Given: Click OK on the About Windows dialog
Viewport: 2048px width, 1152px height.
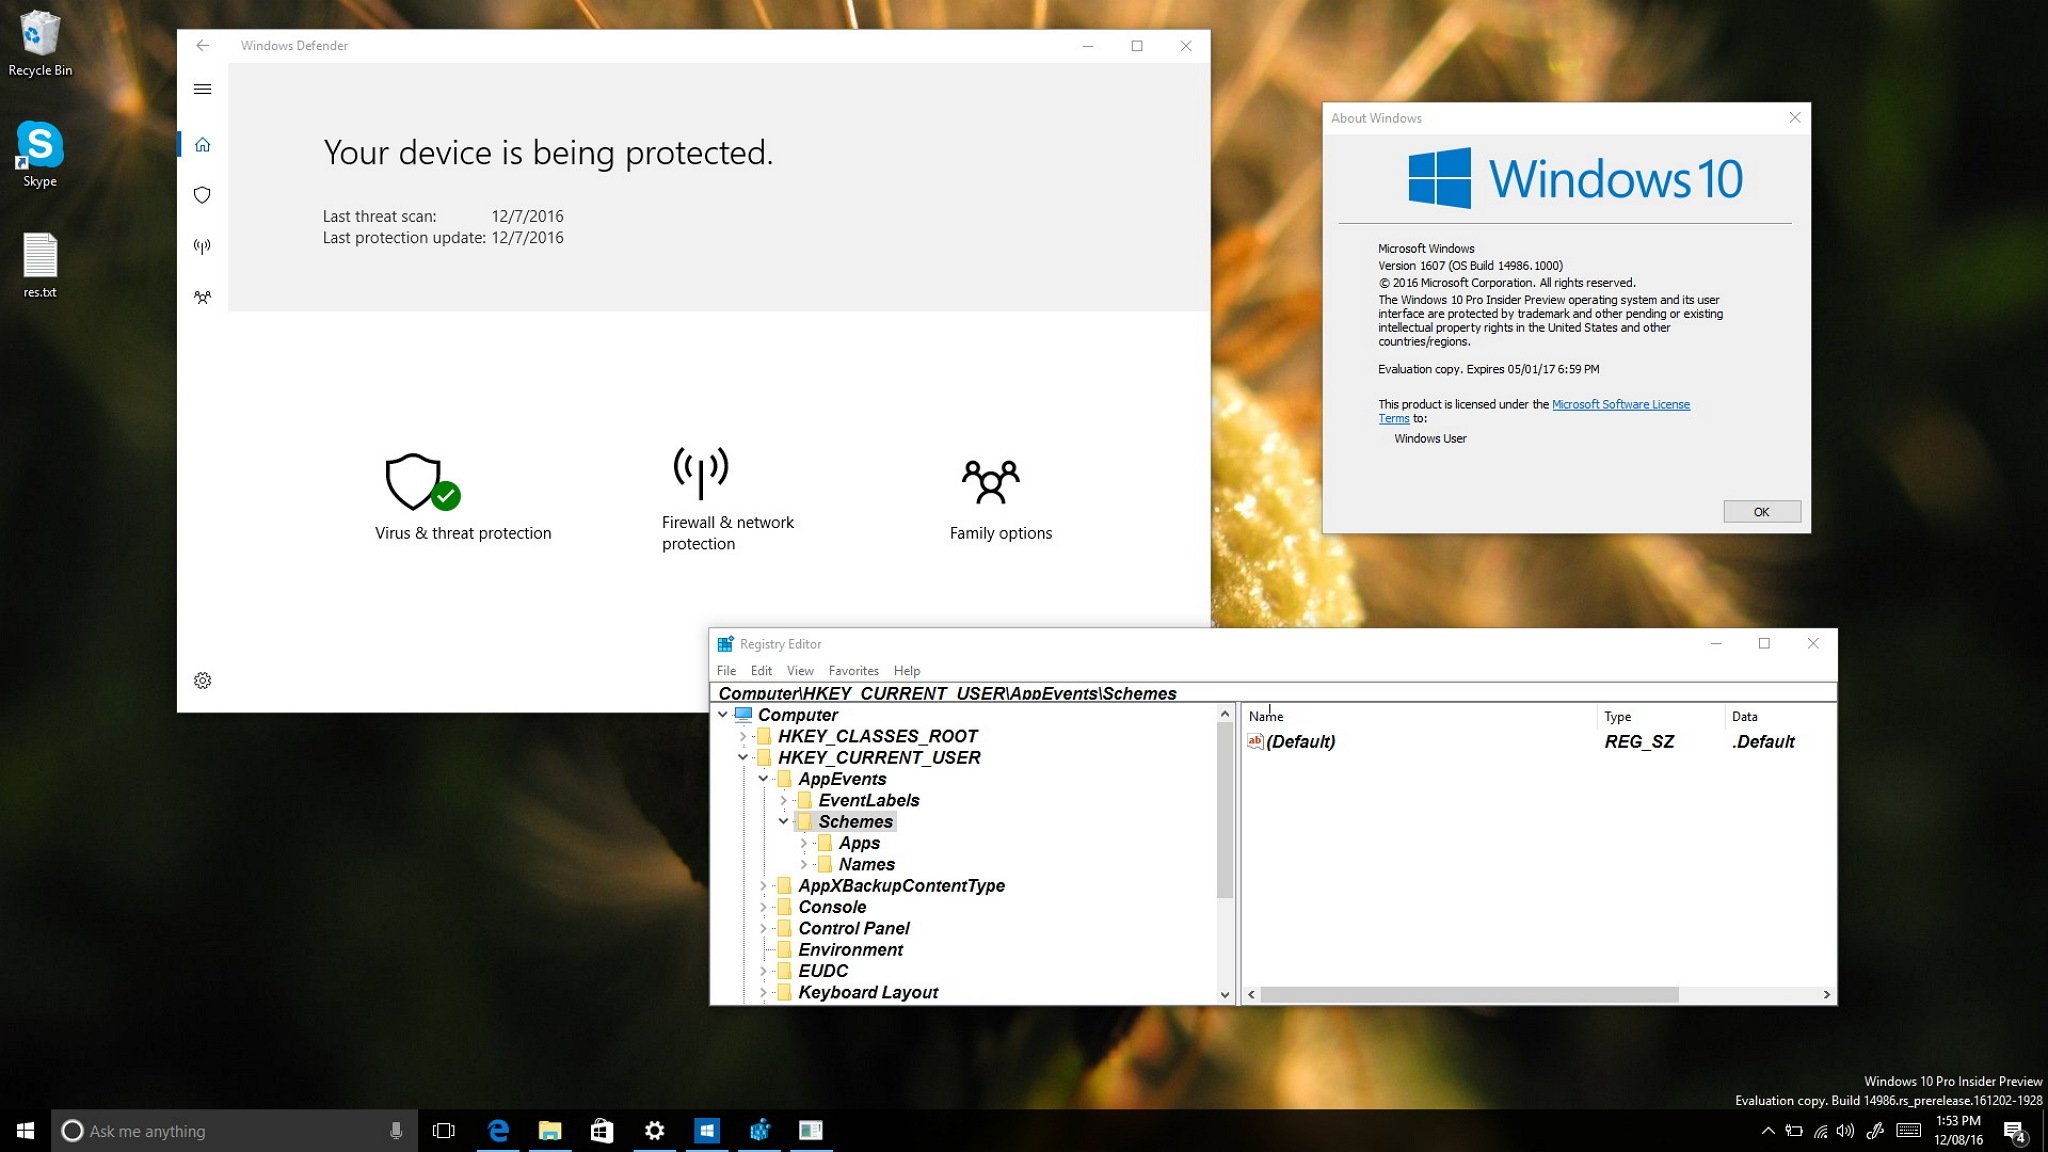Looking at the screenshot, I should point(1760,511).
